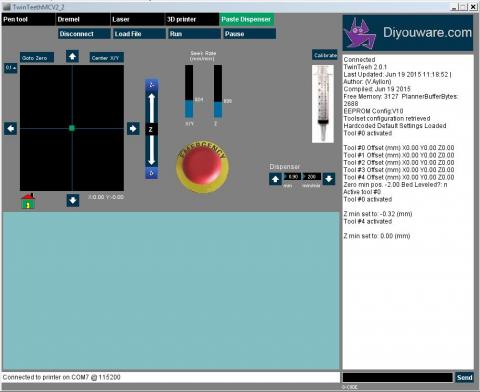Switch to the Pen tool tab
This screenshot has height=392, width=480.
coord(28,19)
